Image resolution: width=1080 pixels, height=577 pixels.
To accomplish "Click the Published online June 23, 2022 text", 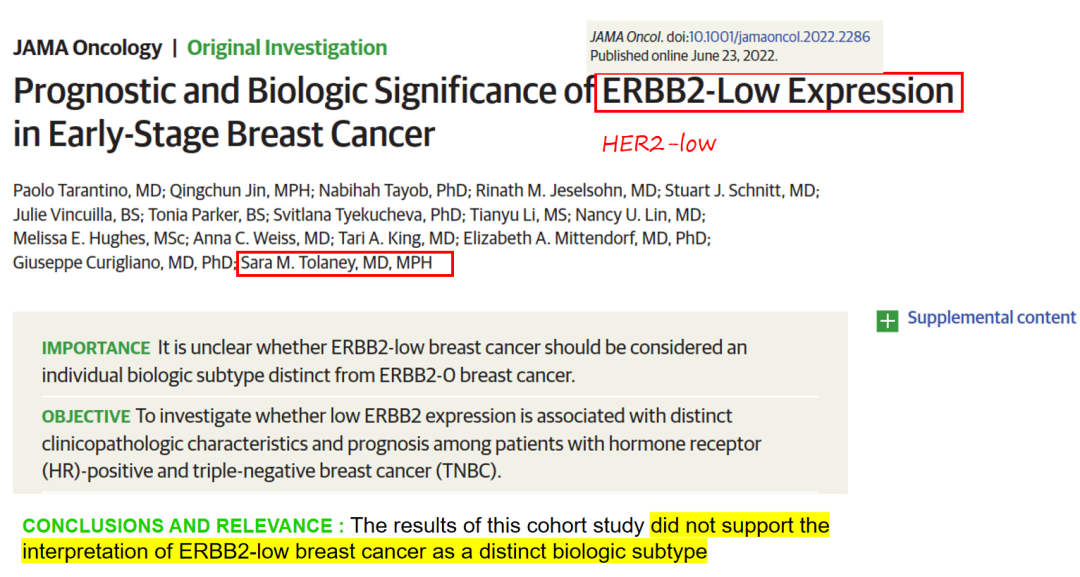I will click(x=683, y=56).
